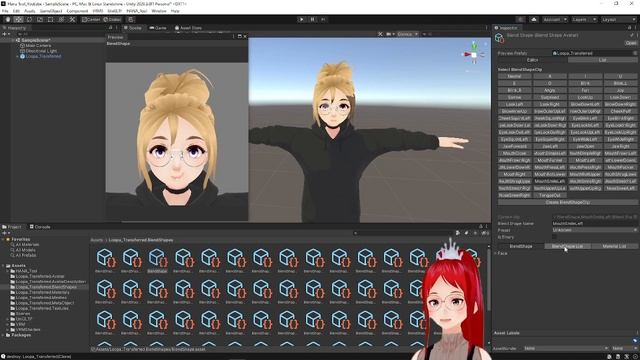Toggle hidden packages visibility in Project

(x=485, y=233)
